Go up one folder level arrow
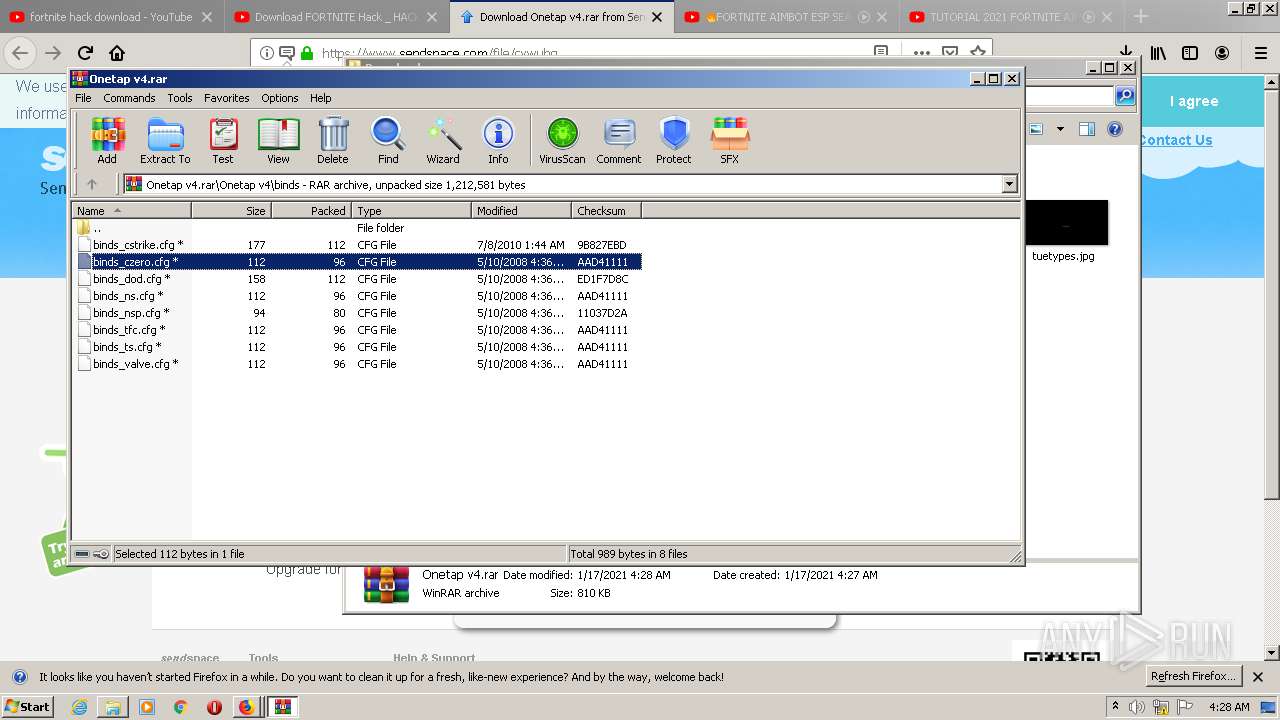Image resolution: width=1280 pixels, height=720 pixels. point(92,184)
